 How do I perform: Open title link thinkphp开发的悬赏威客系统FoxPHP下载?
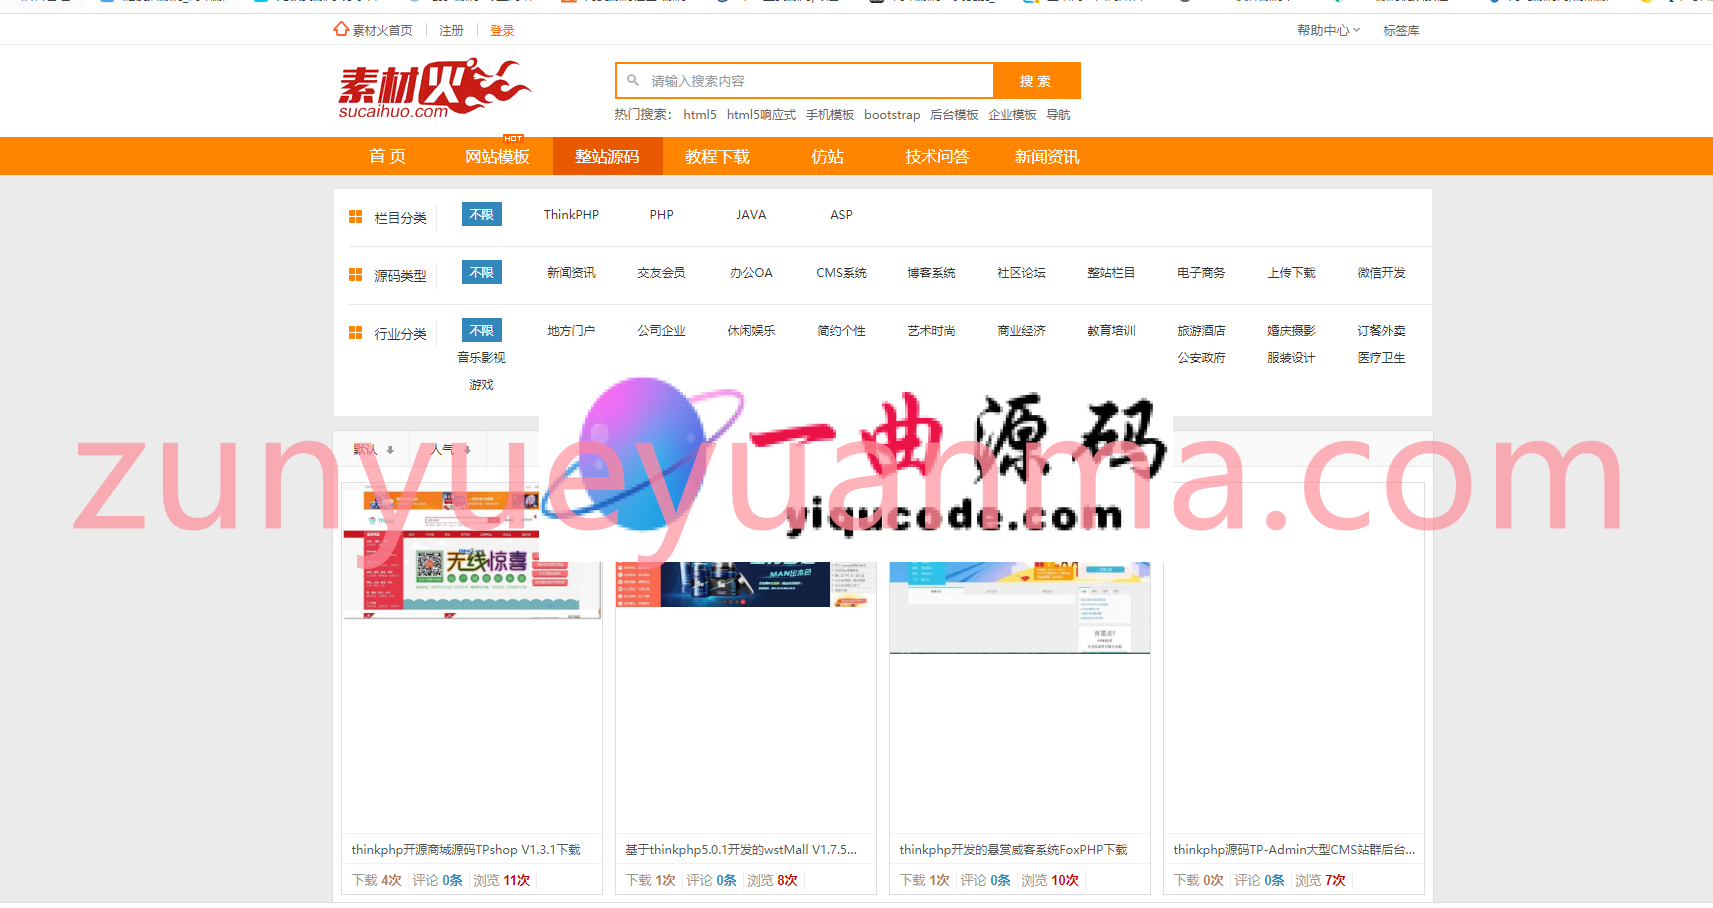coord(1013,849)
